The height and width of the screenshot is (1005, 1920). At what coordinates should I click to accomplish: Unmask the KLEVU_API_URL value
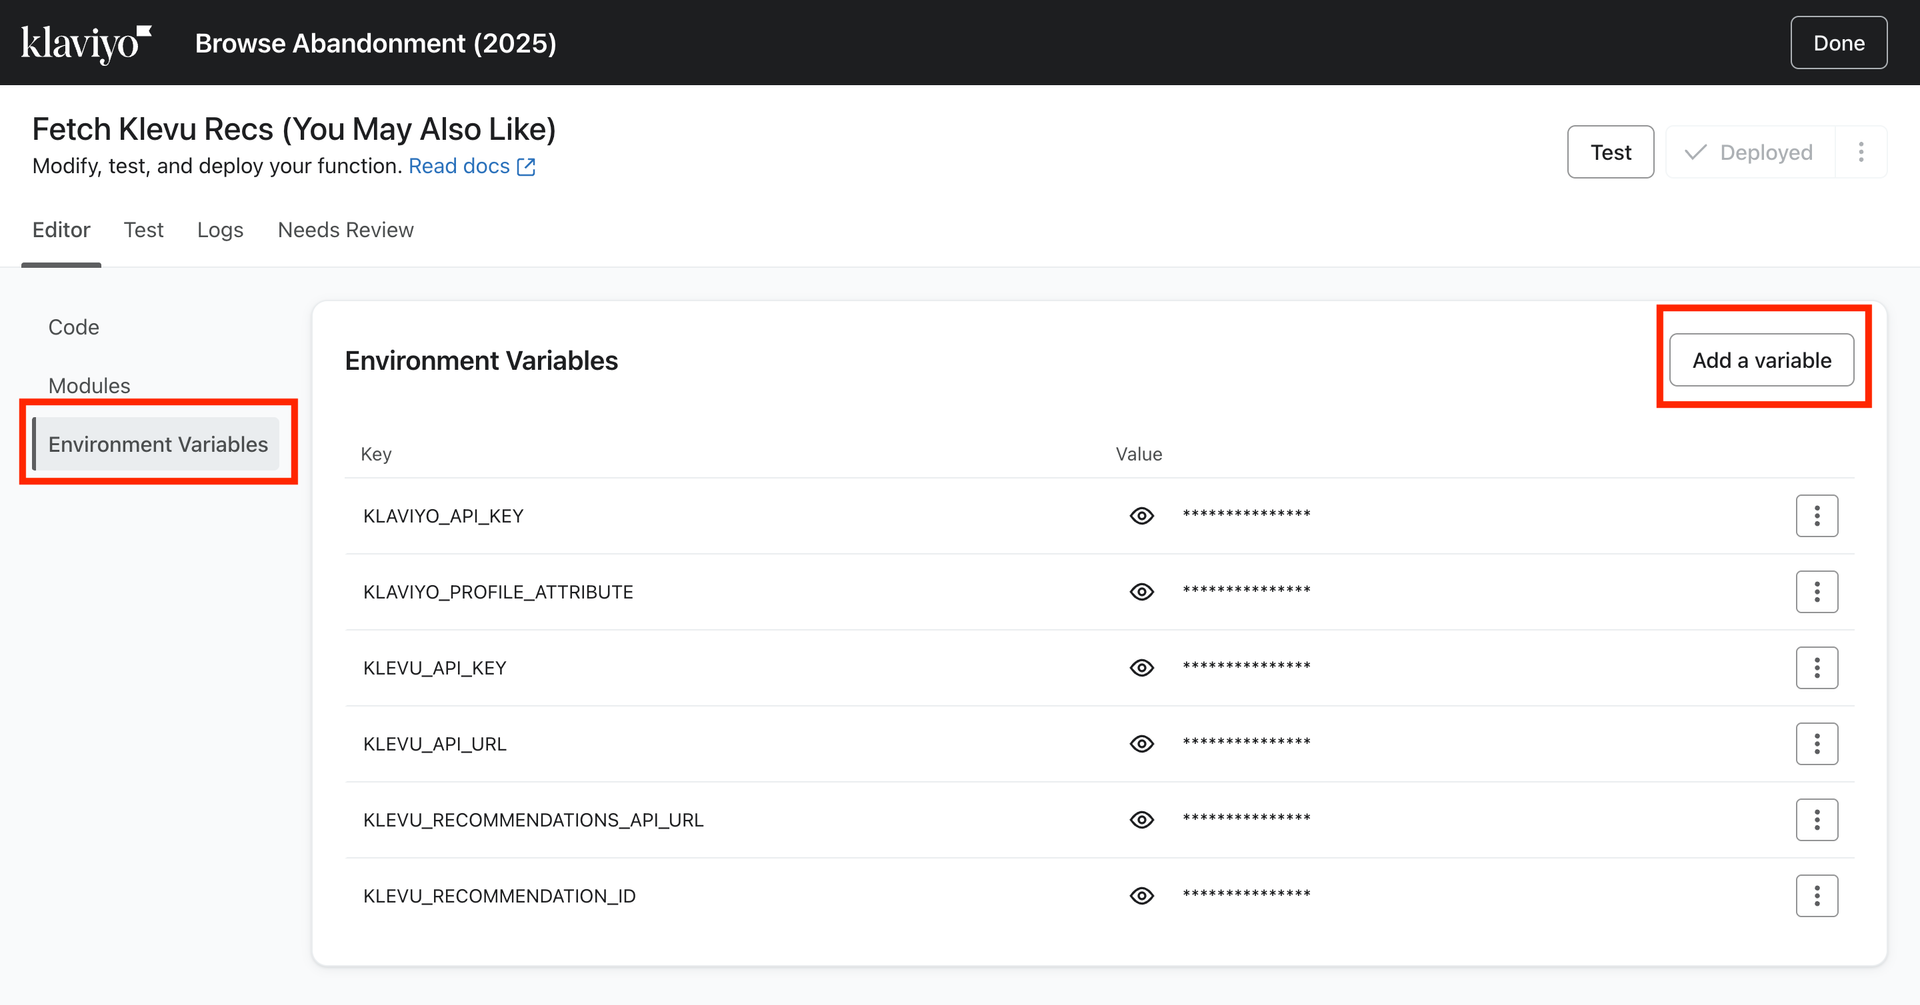(1141, 744)
